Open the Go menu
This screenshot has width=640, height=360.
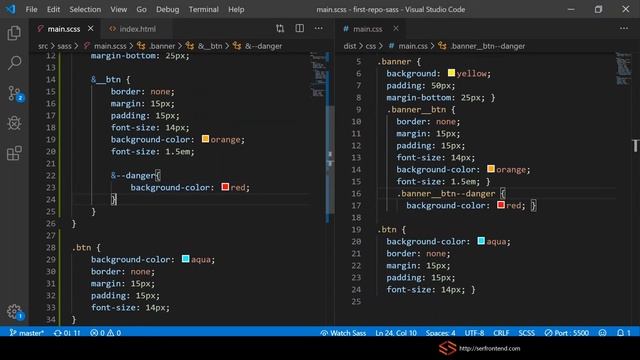(x=141, y=9)
